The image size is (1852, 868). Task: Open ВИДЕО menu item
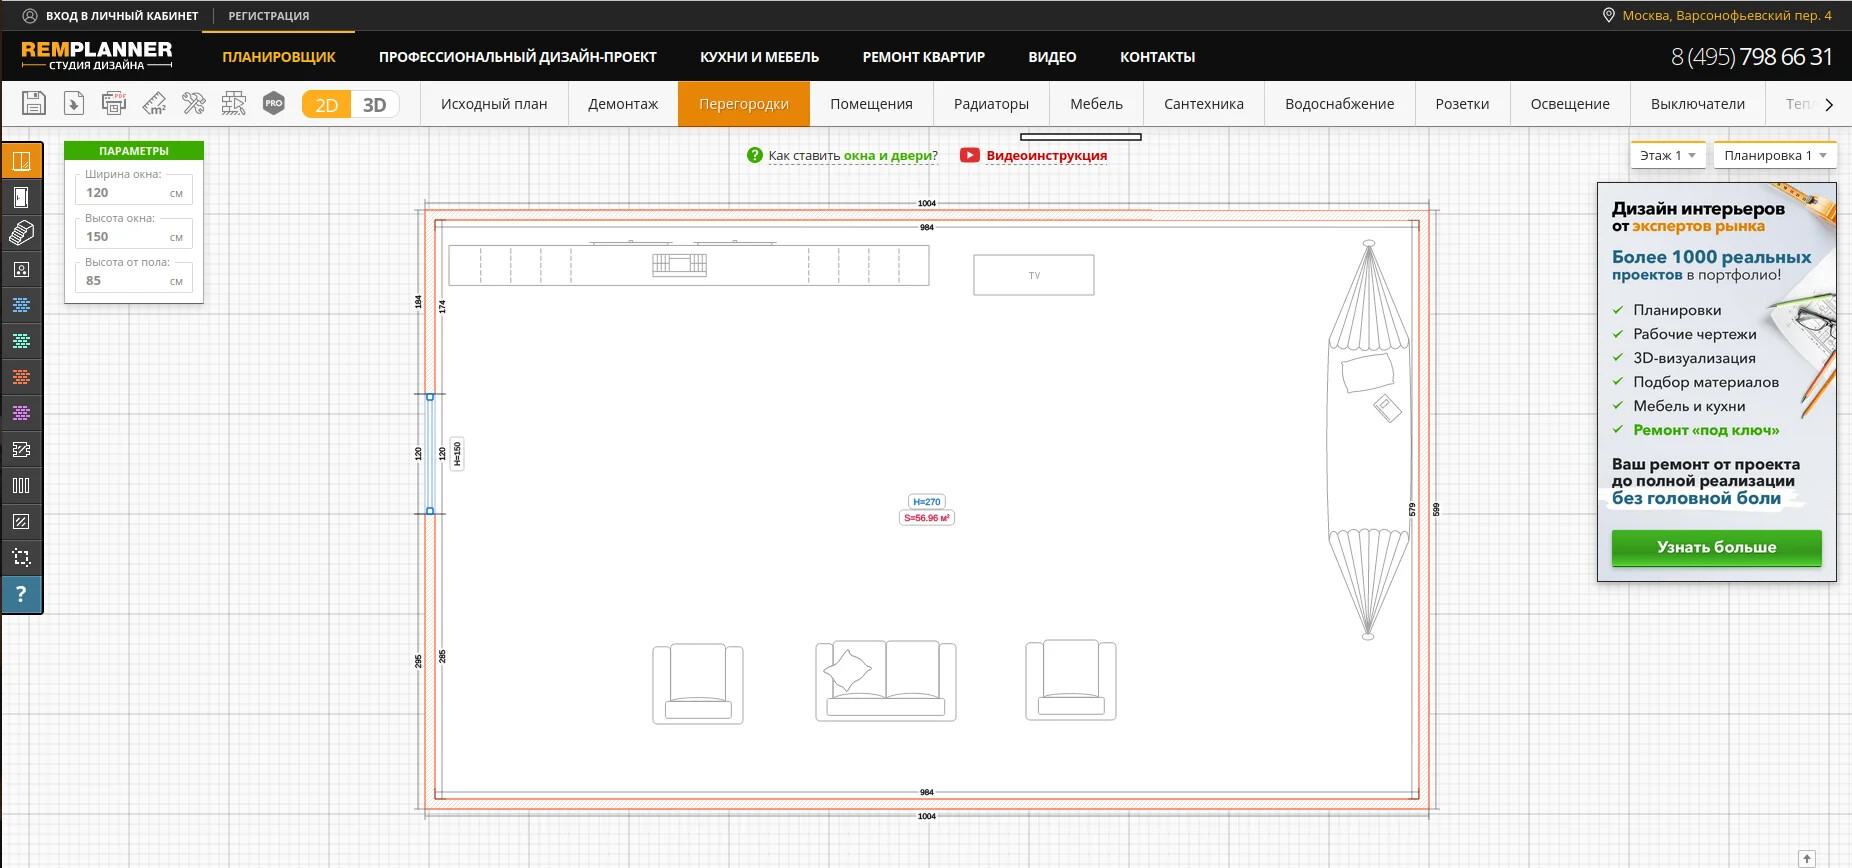[1052, 57]
